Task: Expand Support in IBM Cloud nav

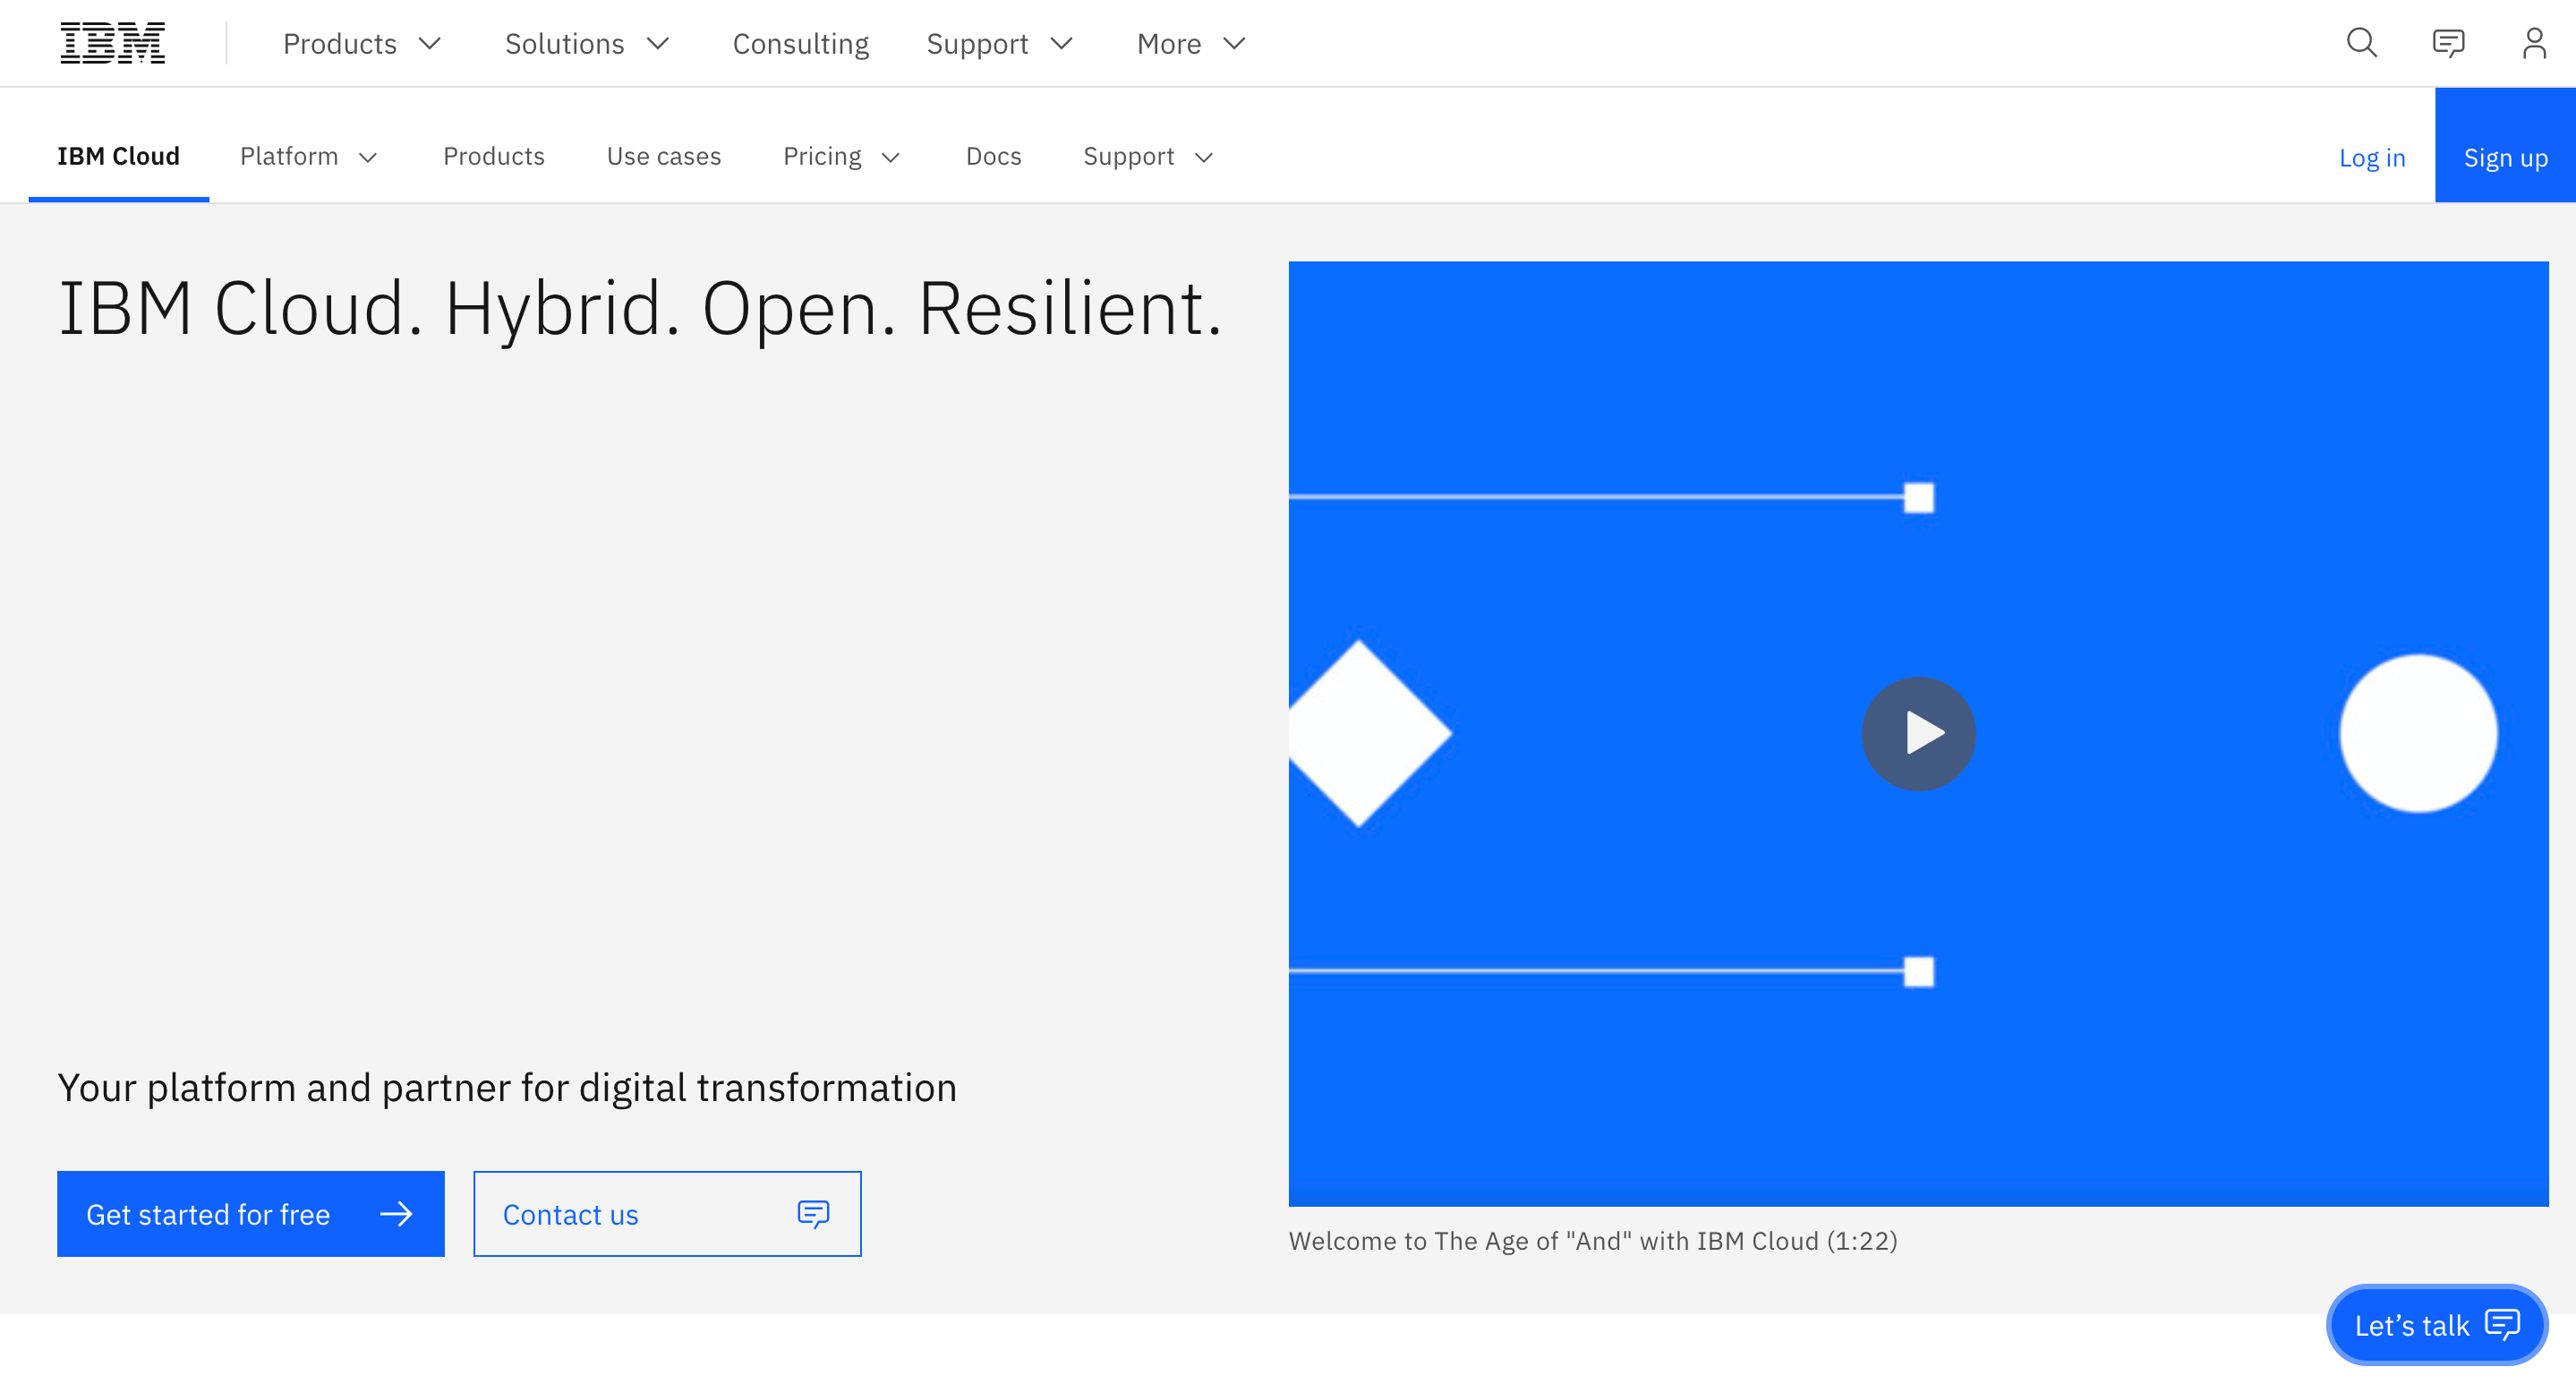Action: tap(1148, 156)
